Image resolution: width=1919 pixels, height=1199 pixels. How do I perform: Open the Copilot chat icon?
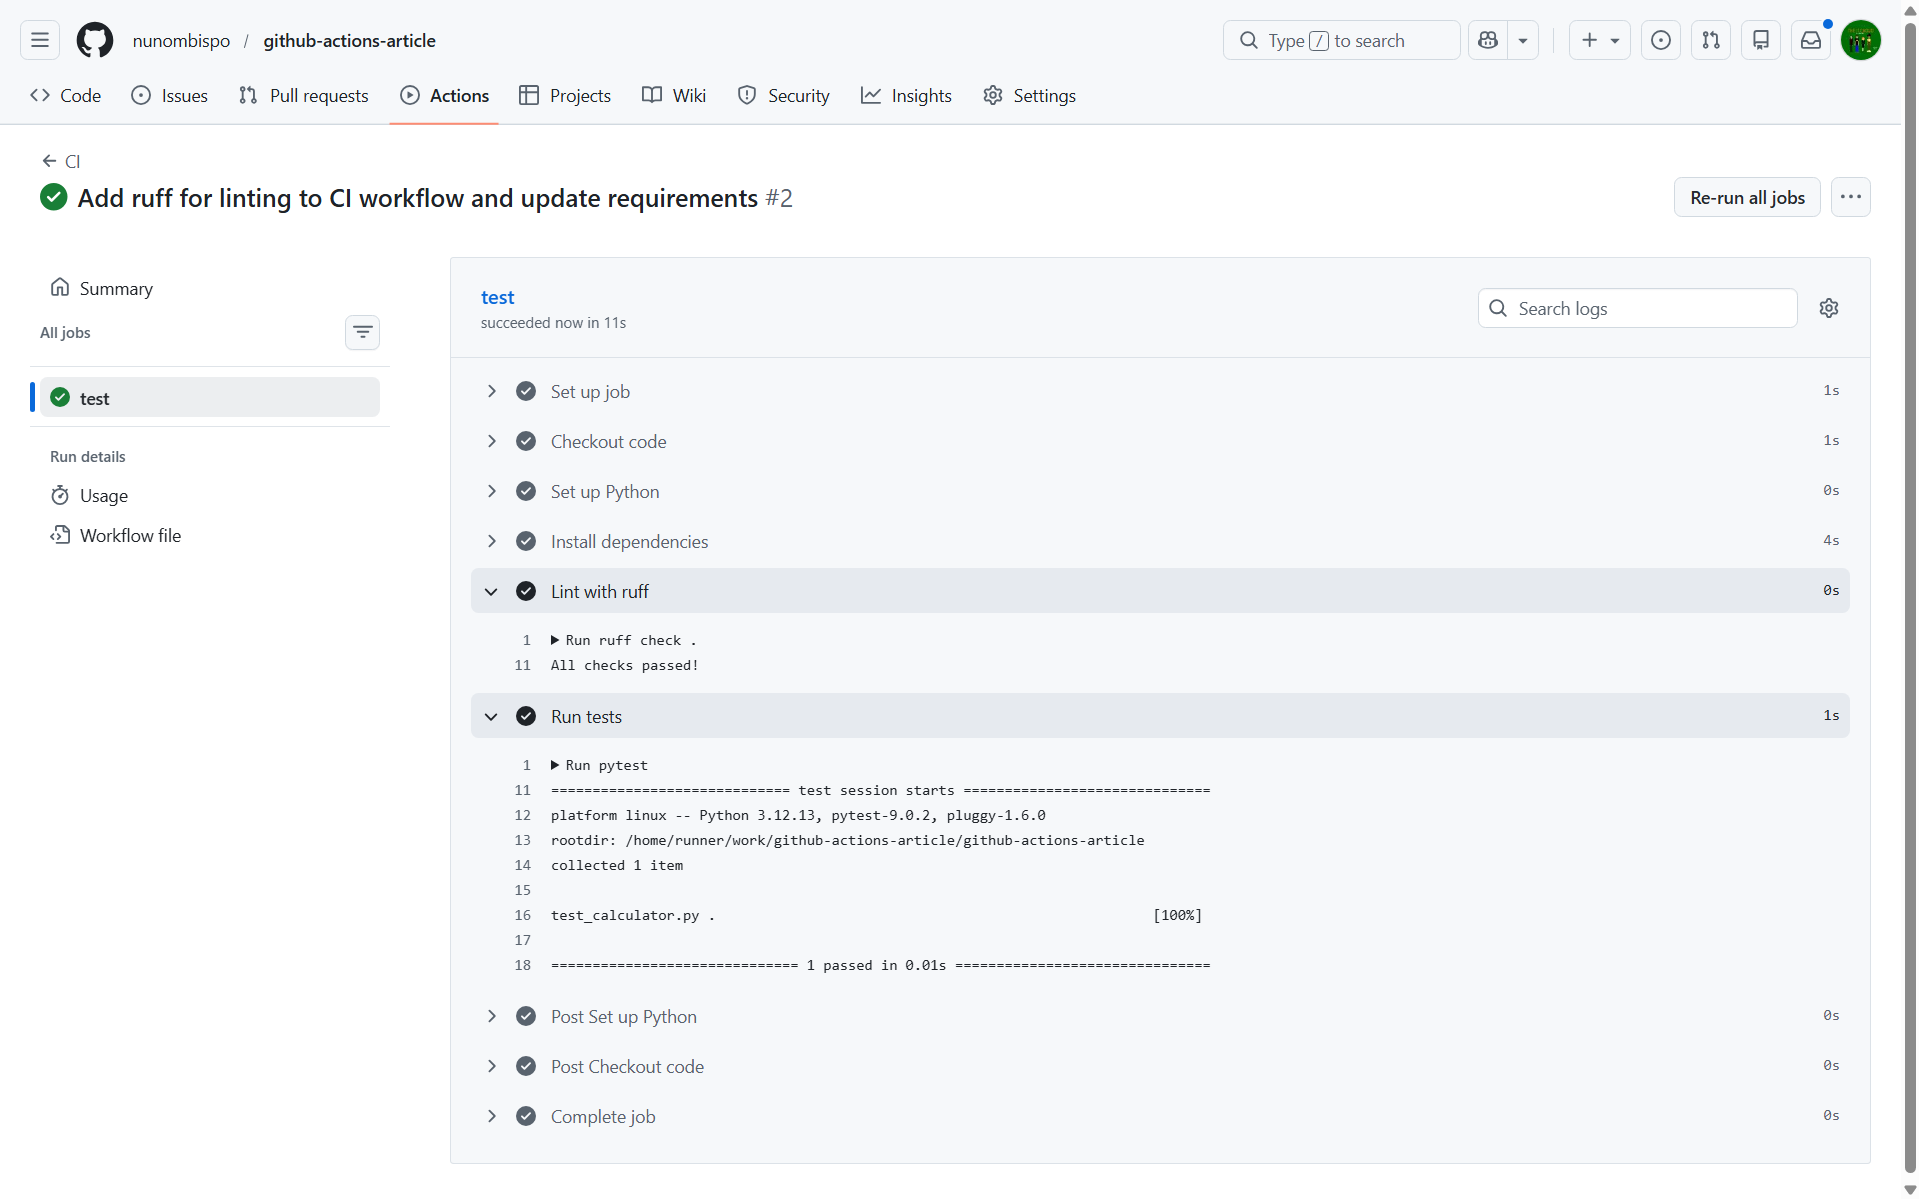(1488, 40)
